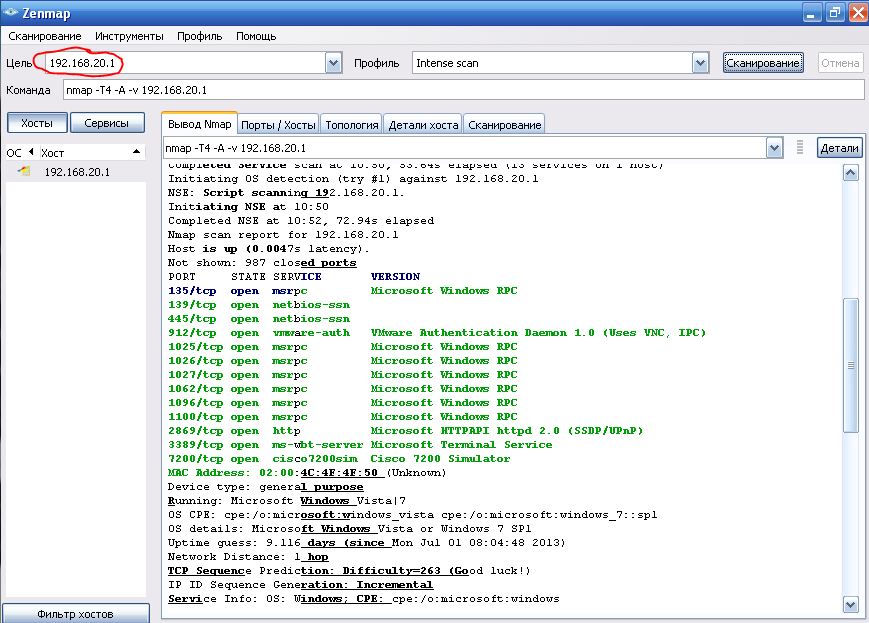Viewport: 869px width, 623px height.
Task: Click the 7200/tcp cisco7200sim line
Action: point(339,458)
